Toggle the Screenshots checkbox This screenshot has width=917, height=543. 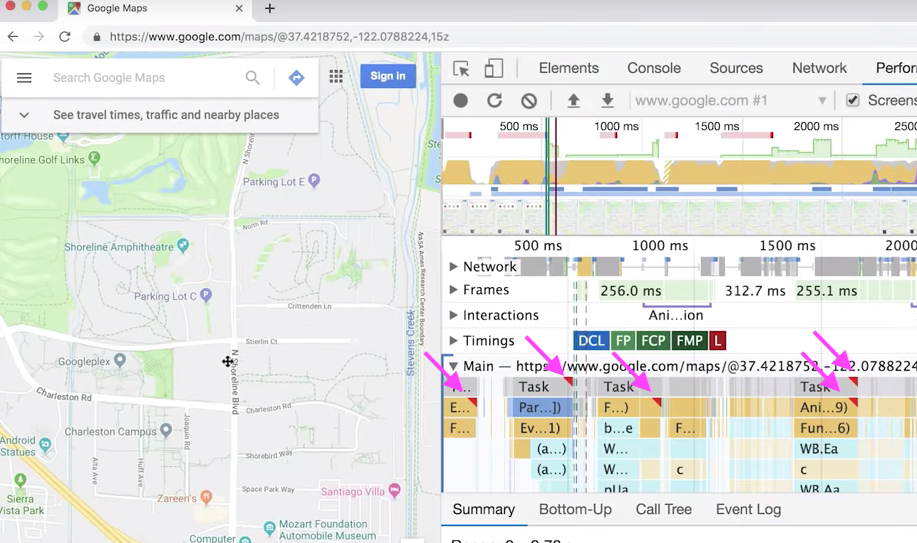click(853, 100)
